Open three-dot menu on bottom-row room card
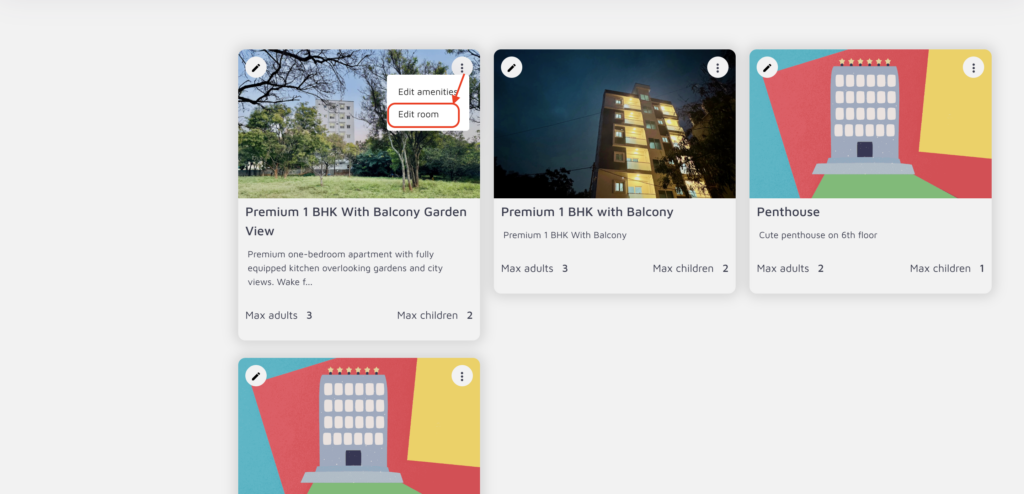 point(461,376)
